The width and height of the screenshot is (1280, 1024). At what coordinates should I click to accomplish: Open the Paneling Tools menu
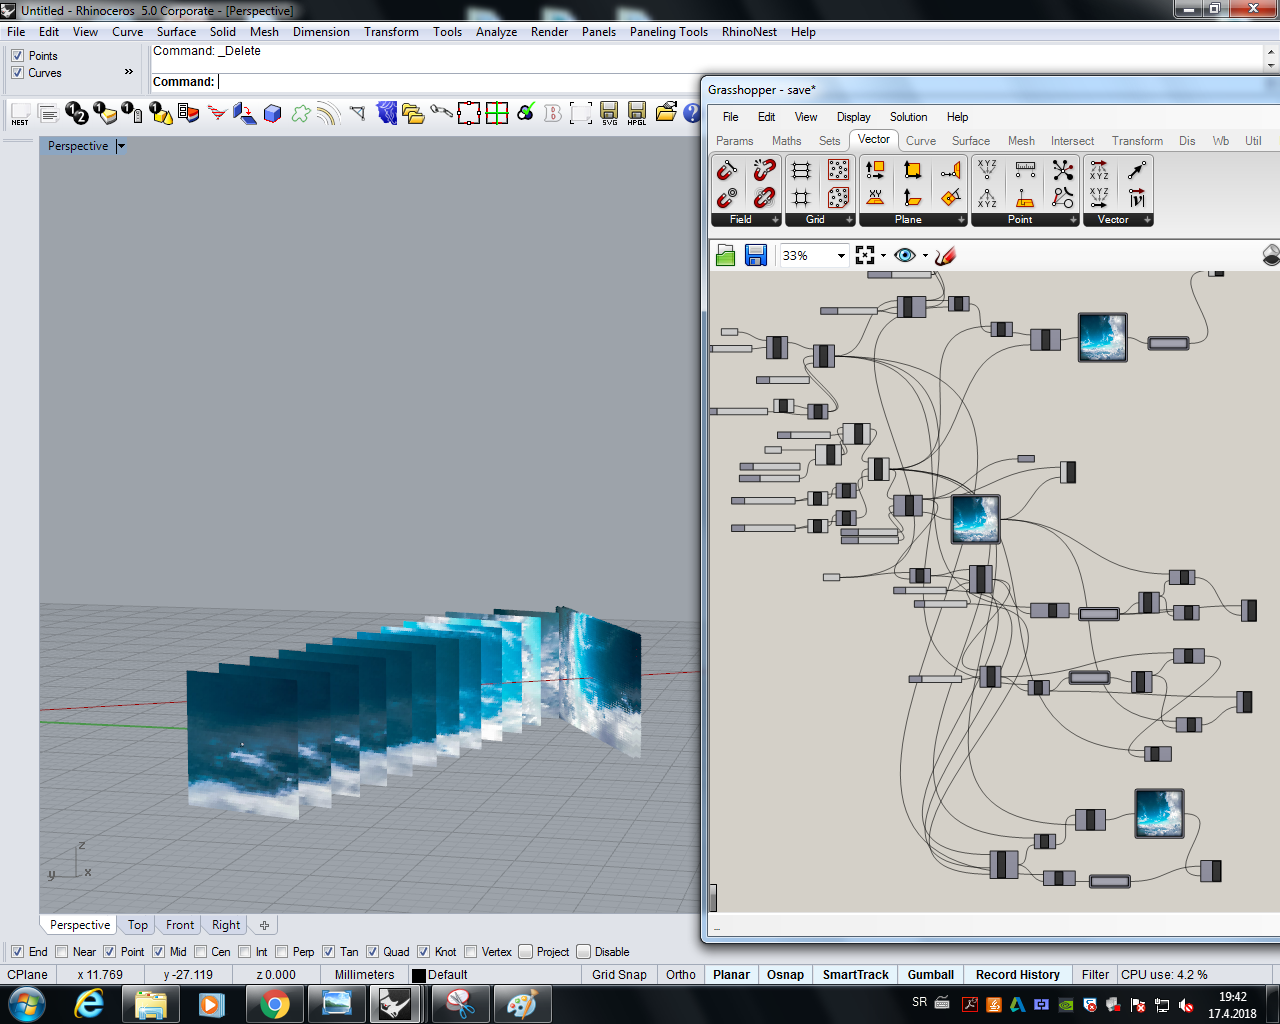click(x=668, y=32)
